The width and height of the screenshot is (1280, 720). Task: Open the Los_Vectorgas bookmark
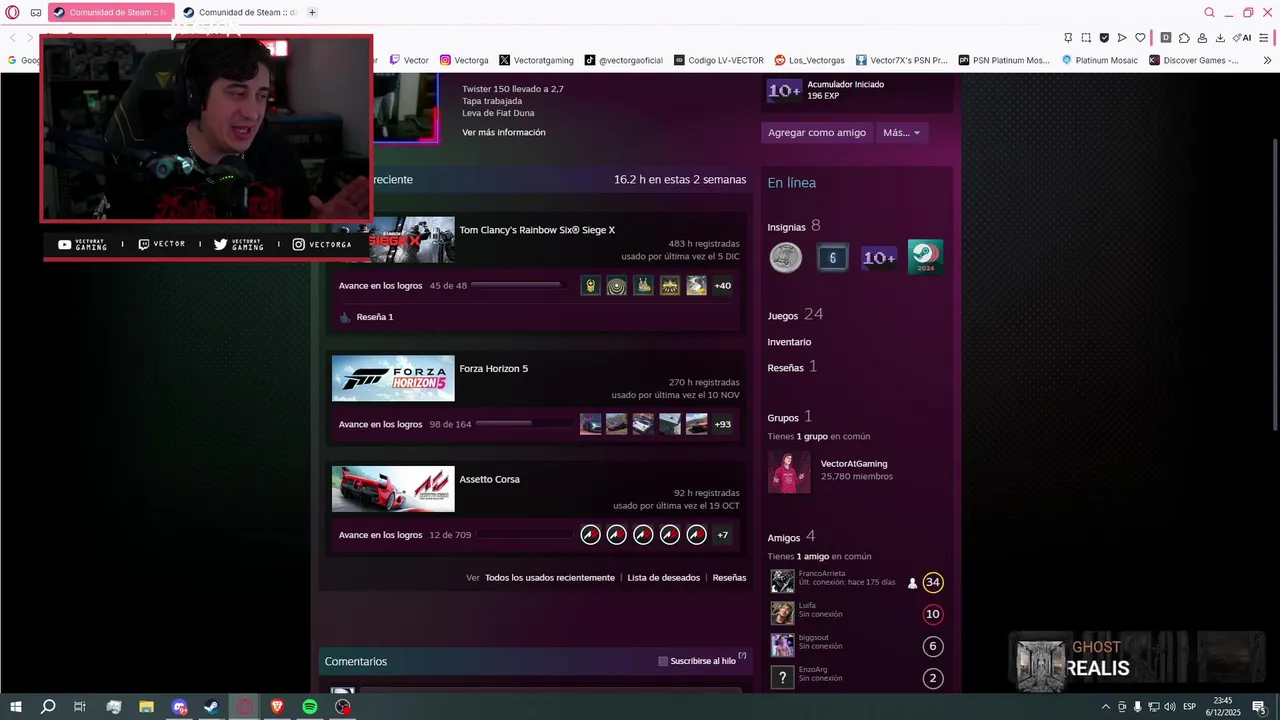click(810, 60)
